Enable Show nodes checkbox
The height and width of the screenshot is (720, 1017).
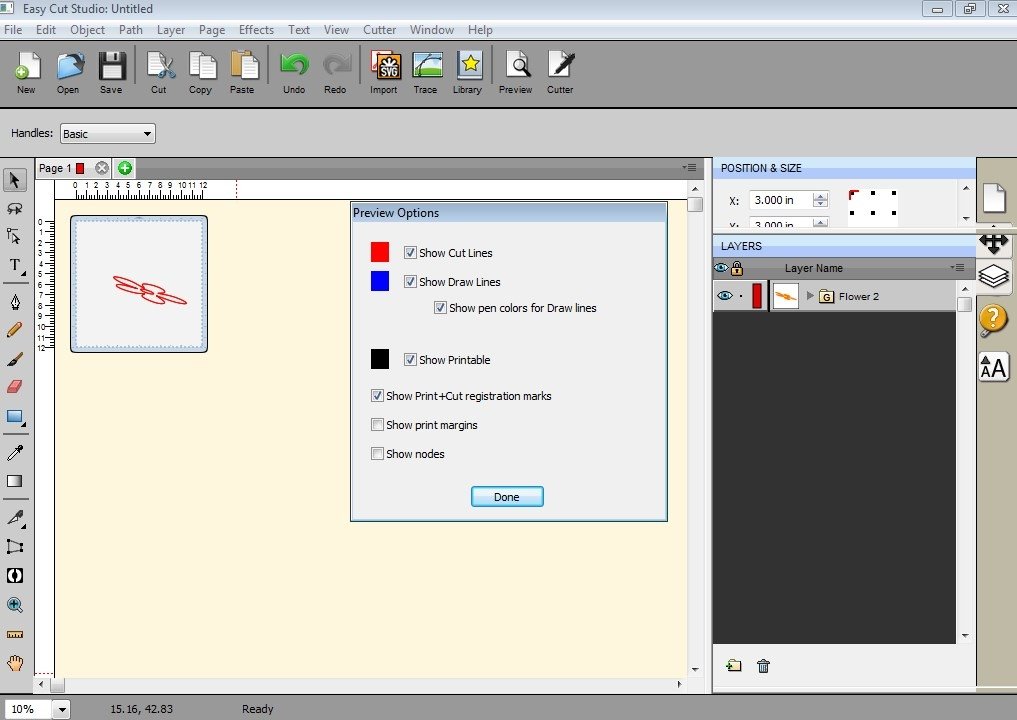pos(377,453)
